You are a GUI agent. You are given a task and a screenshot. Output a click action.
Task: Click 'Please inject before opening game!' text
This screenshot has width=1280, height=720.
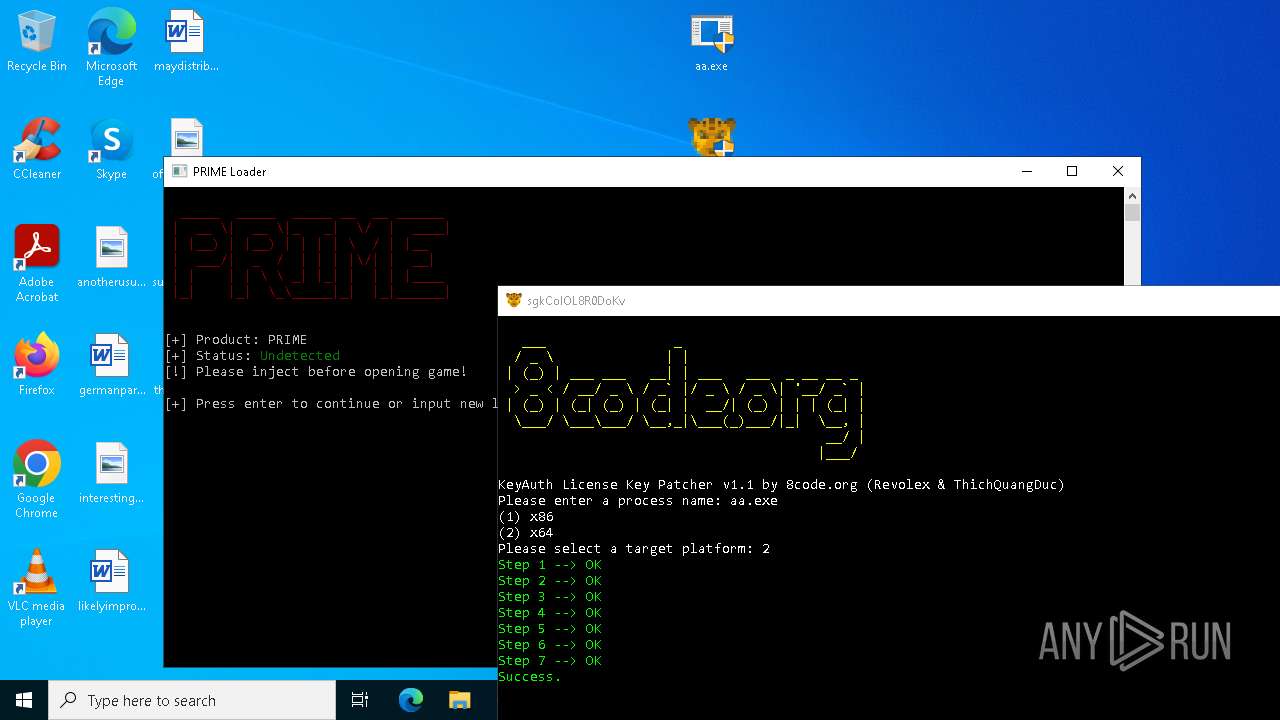[x=331, y=371]
